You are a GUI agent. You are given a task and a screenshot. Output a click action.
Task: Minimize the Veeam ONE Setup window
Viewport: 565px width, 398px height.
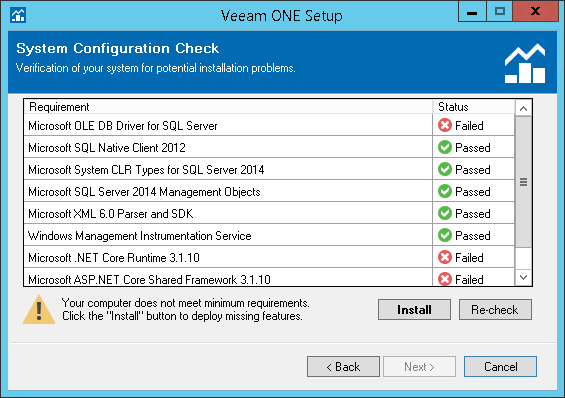coord(472,12)
